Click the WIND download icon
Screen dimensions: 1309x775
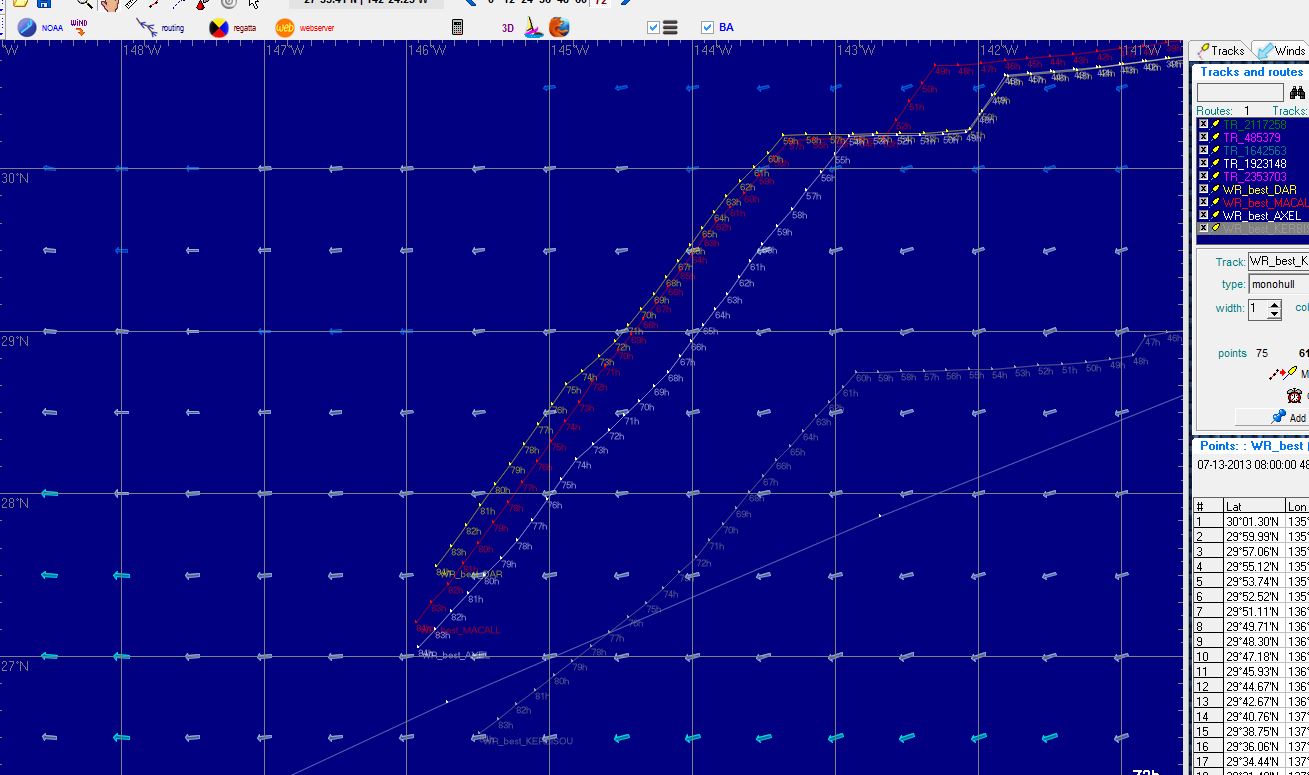click(79, 27)
